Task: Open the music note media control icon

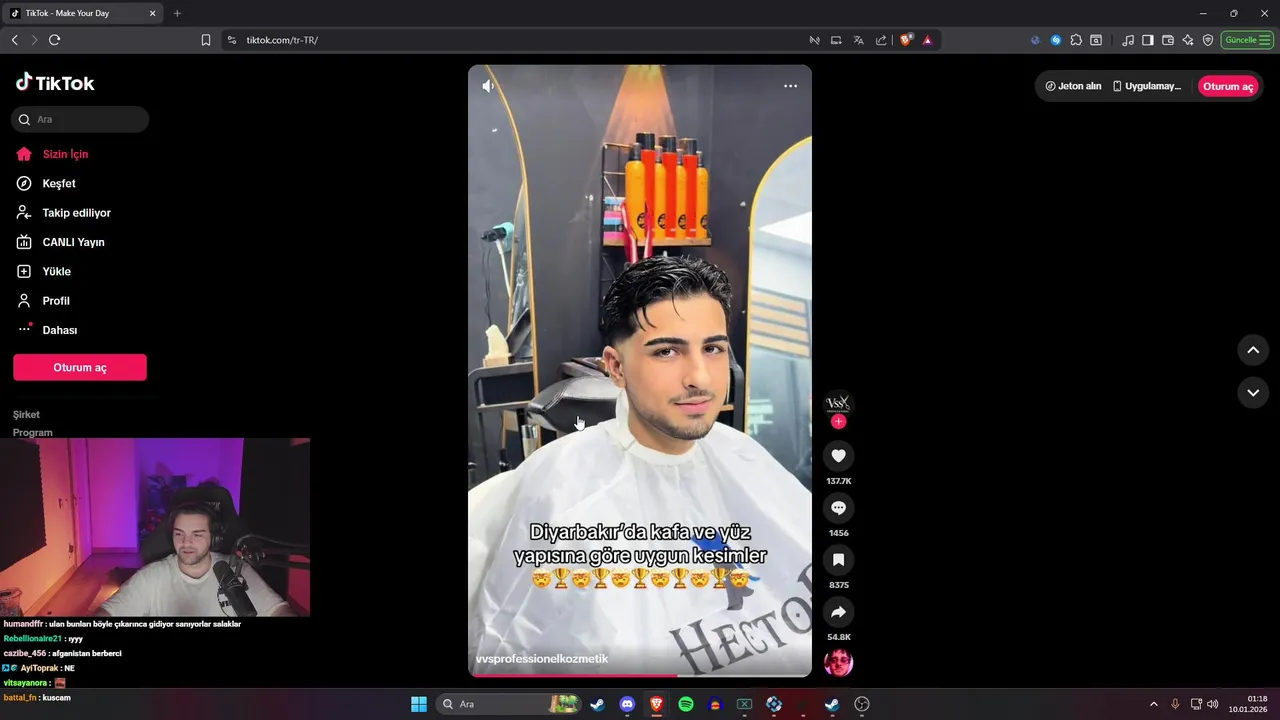Action: pos(1128,40)
